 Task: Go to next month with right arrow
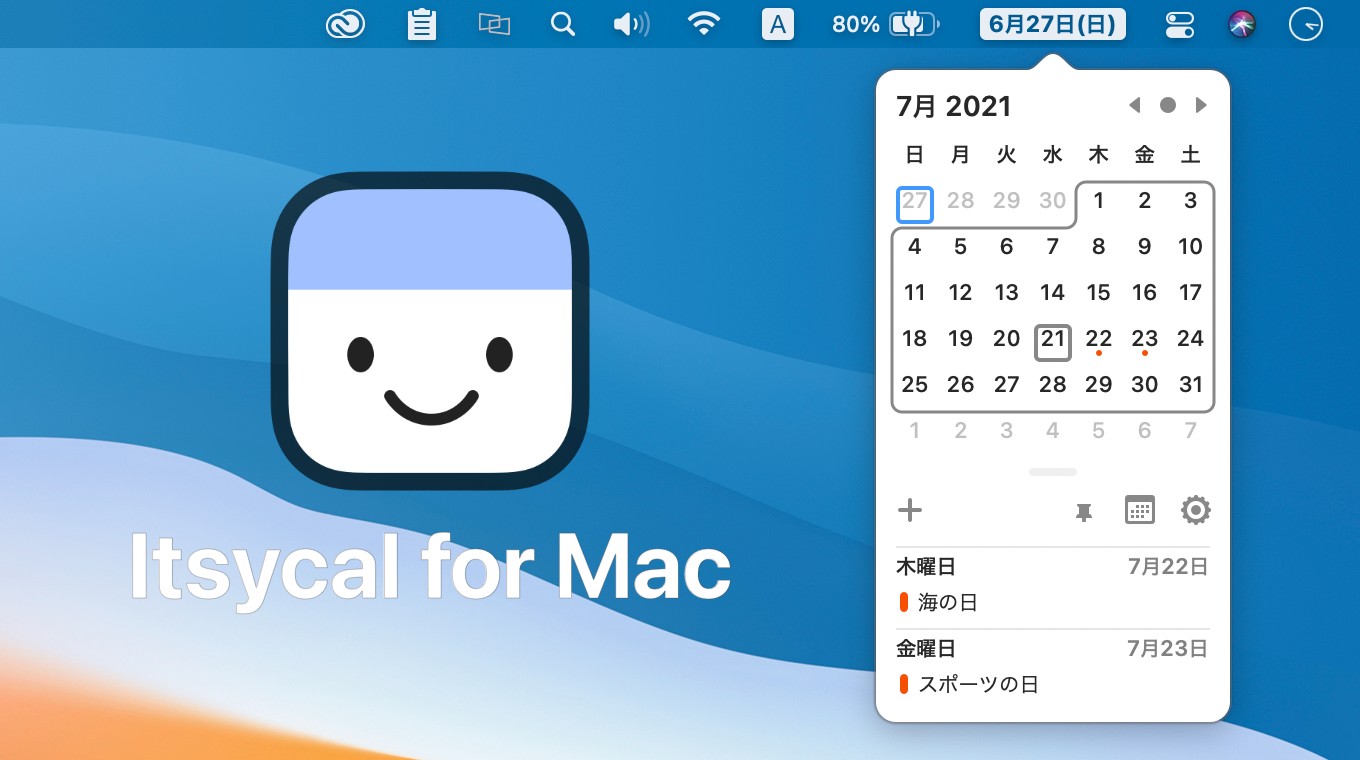(x=1201, y=105)
